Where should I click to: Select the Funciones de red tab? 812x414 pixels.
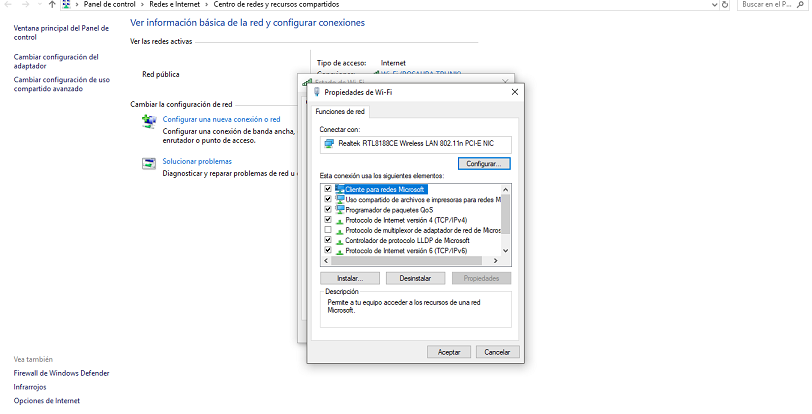340,111
